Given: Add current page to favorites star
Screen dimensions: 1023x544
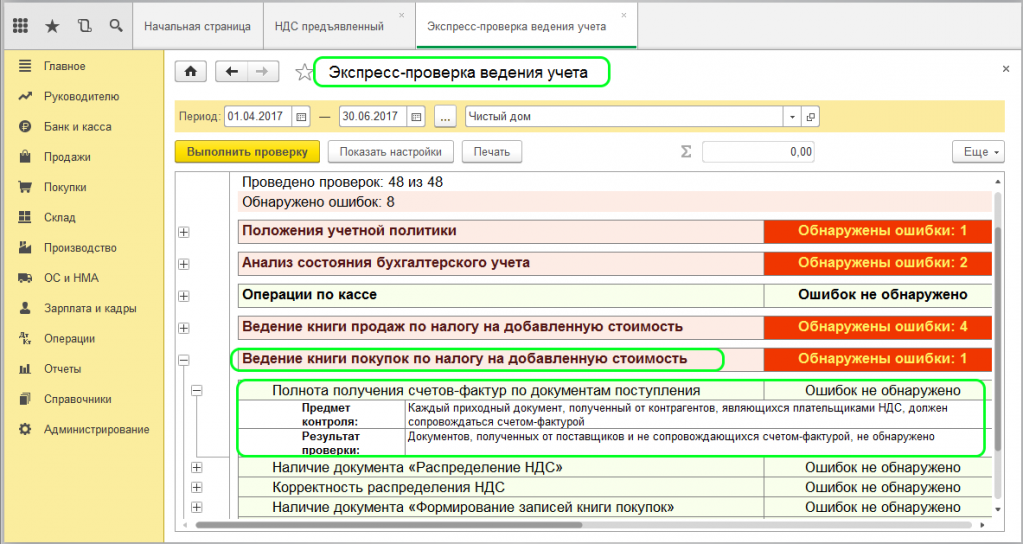Looking at the screenshot, I should (x=303, y=72).
